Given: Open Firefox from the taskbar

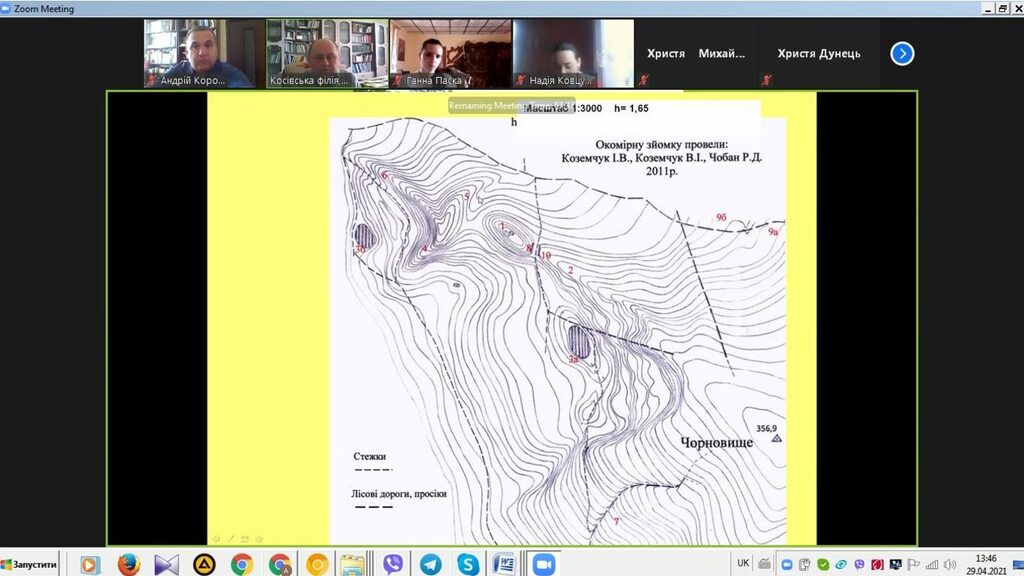Looking at the screenshot, I should [128, 564].
